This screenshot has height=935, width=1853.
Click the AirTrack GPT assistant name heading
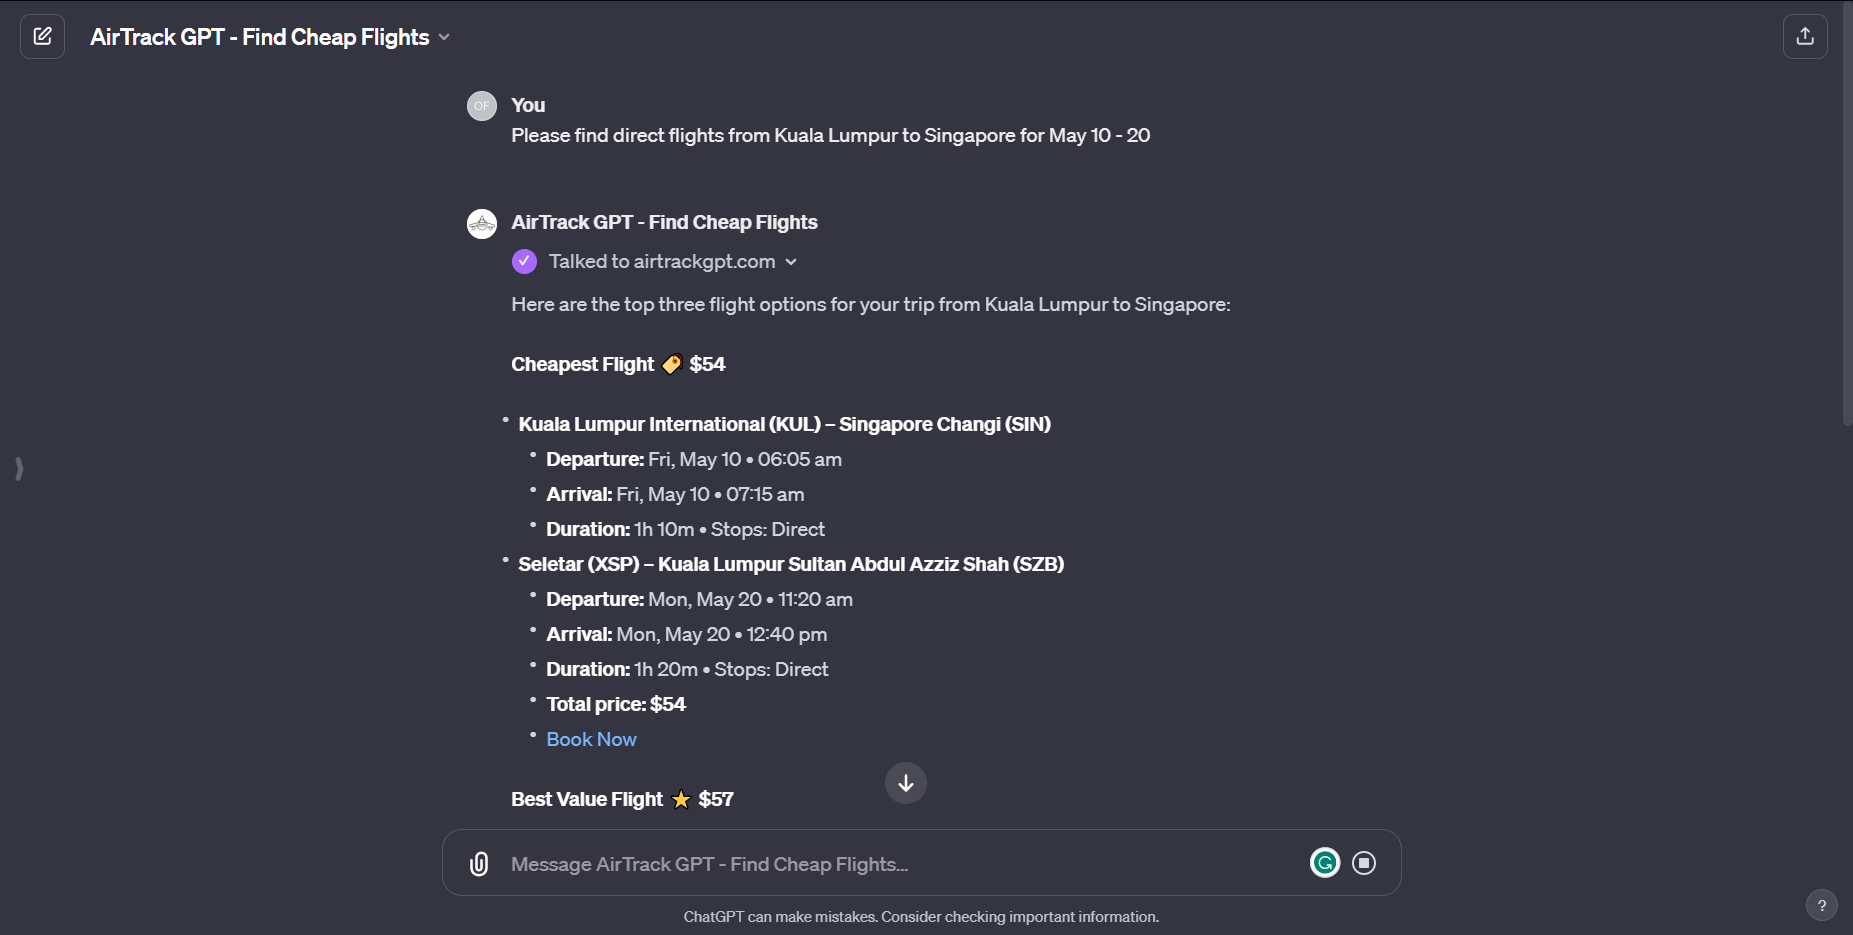click(x=664, y=223)
